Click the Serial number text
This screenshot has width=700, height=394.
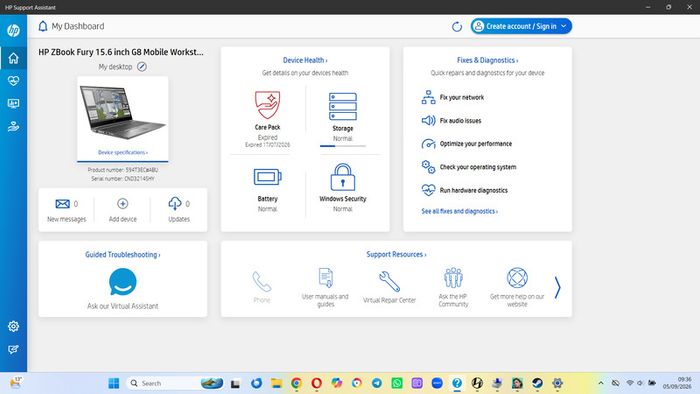123,178
